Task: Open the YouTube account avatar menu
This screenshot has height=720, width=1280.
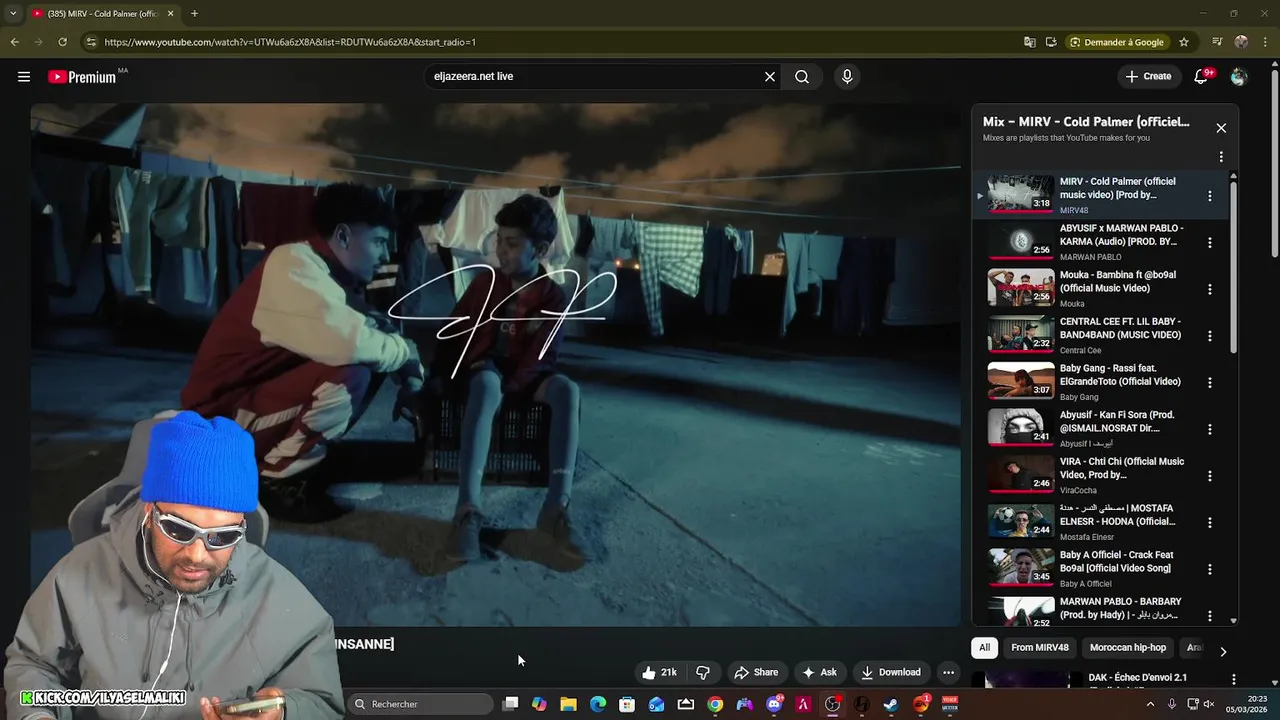Action: tap(1239, 77)
